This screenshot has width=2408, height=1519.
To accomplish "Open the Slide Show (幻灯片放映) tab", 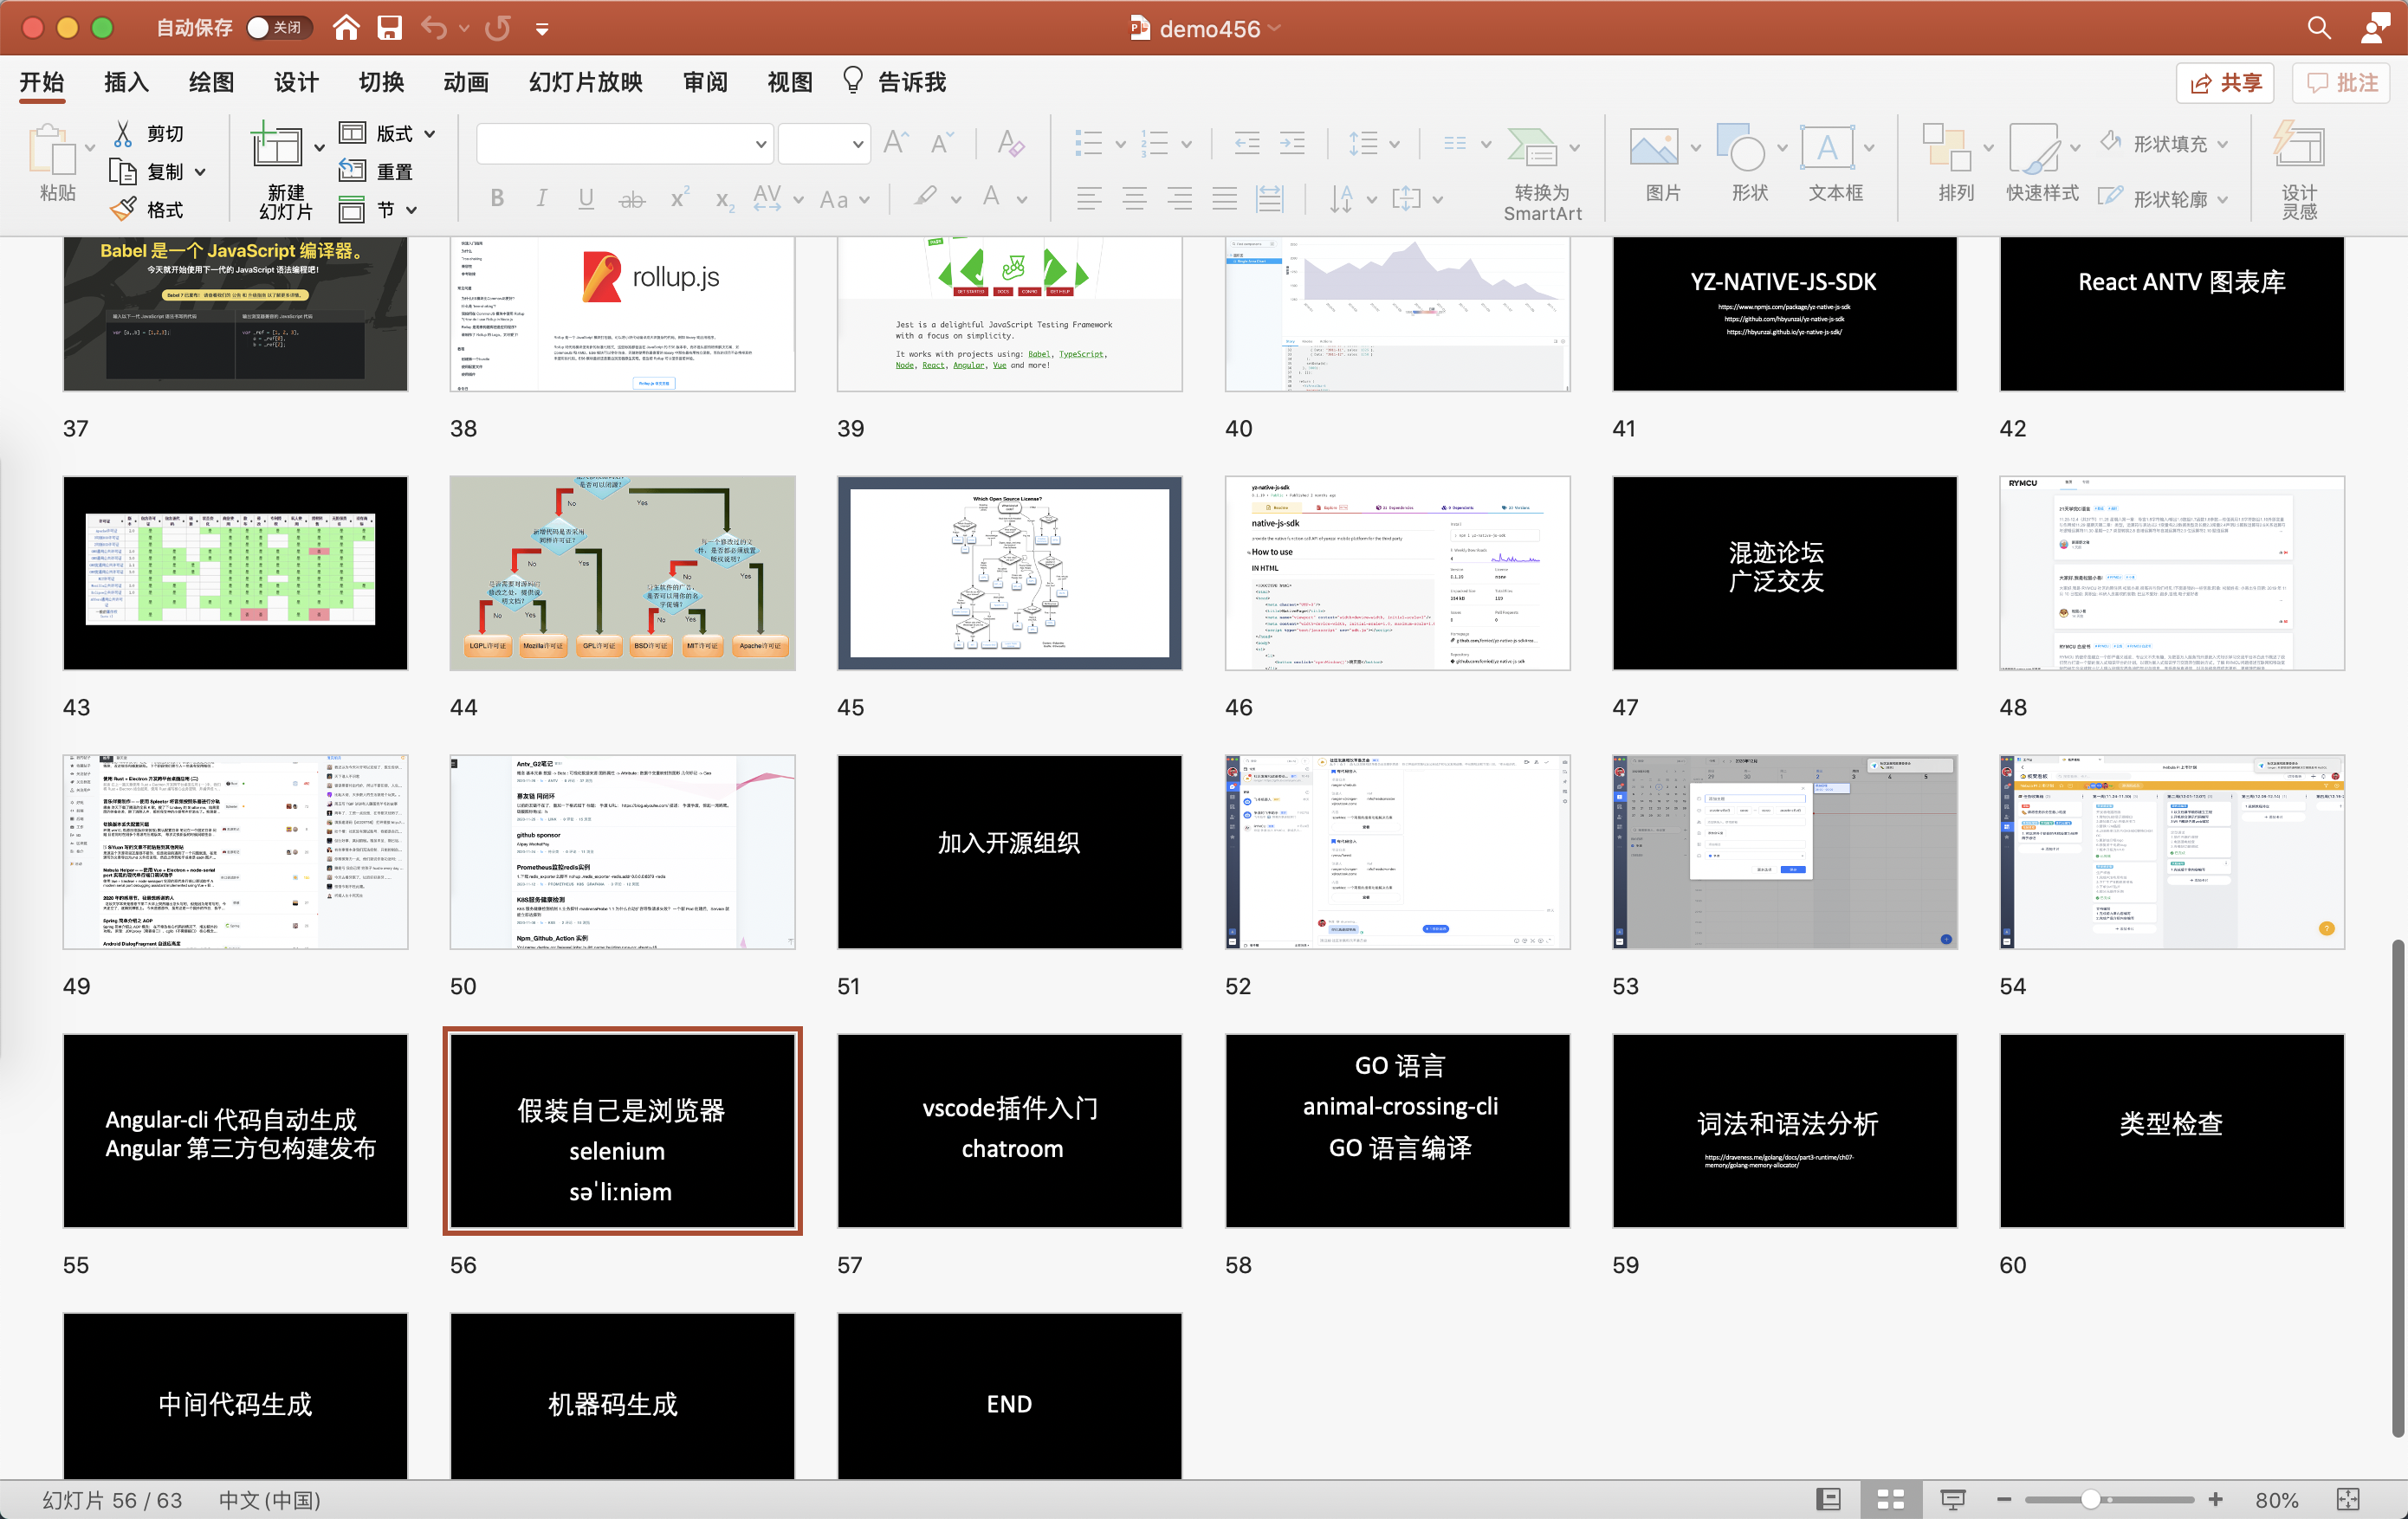I will [585, 82].
